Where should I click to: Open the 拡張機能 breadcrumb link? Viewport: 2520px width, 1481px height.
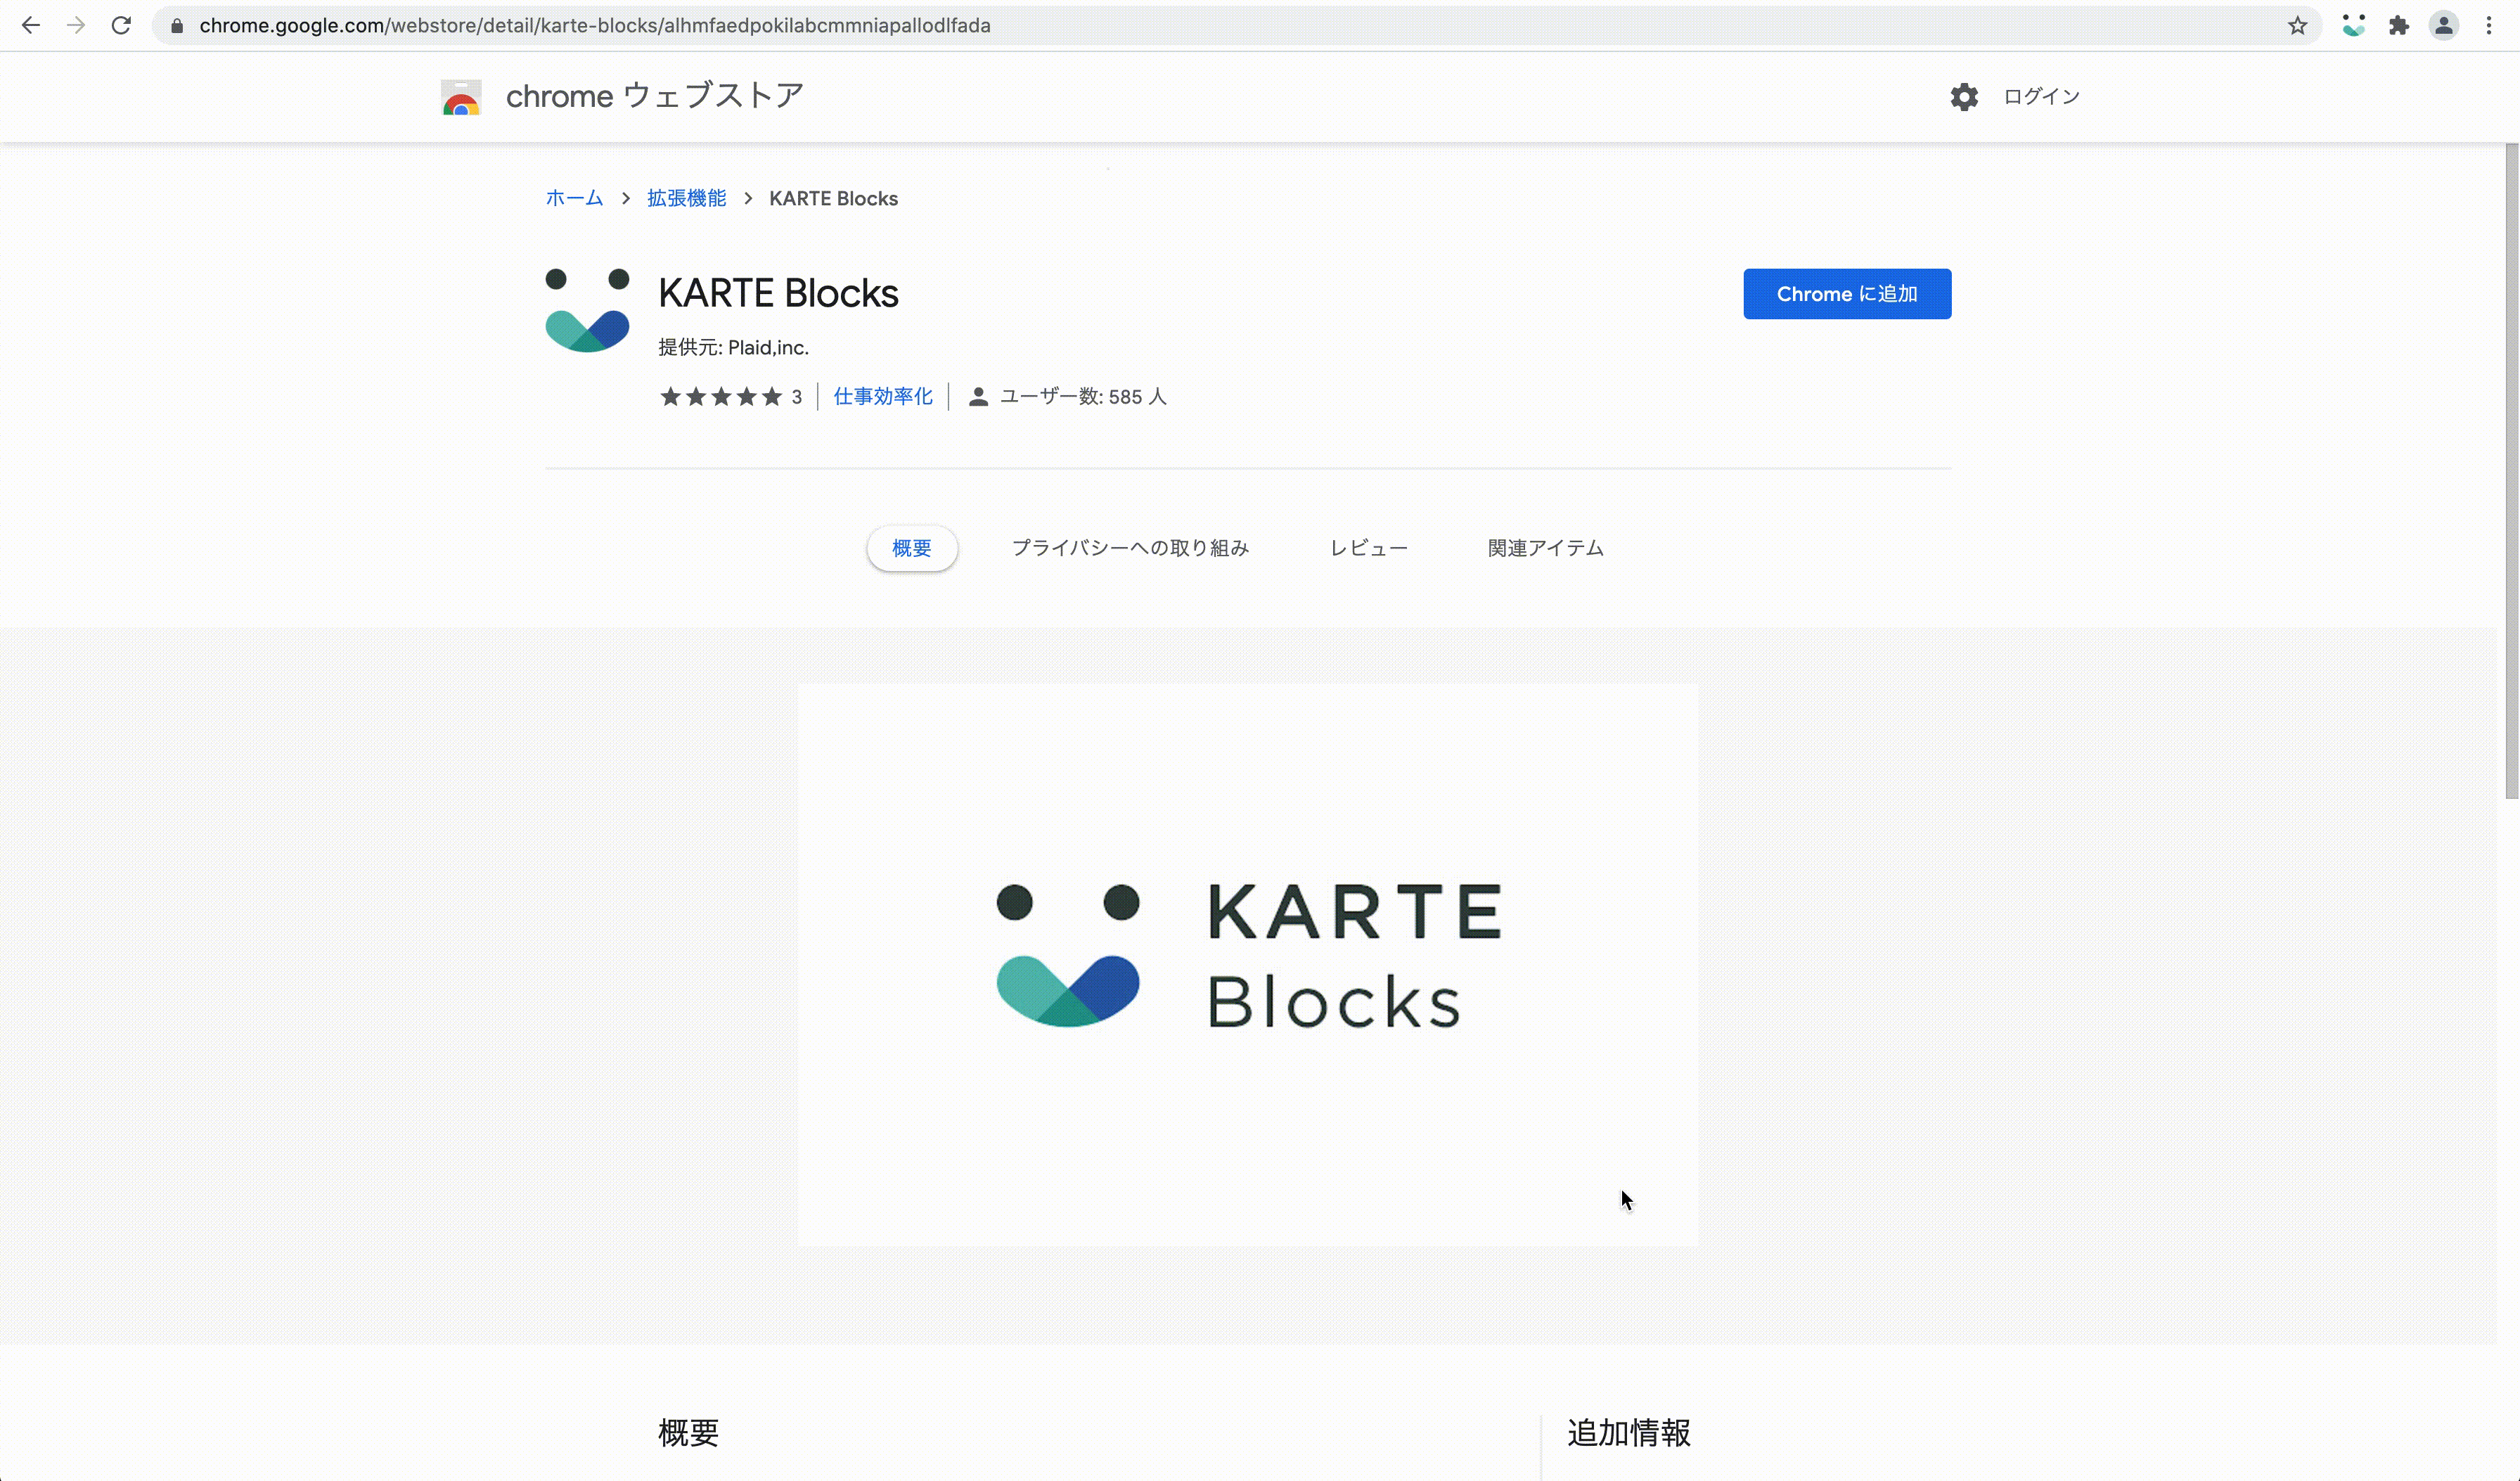point(686,198)
